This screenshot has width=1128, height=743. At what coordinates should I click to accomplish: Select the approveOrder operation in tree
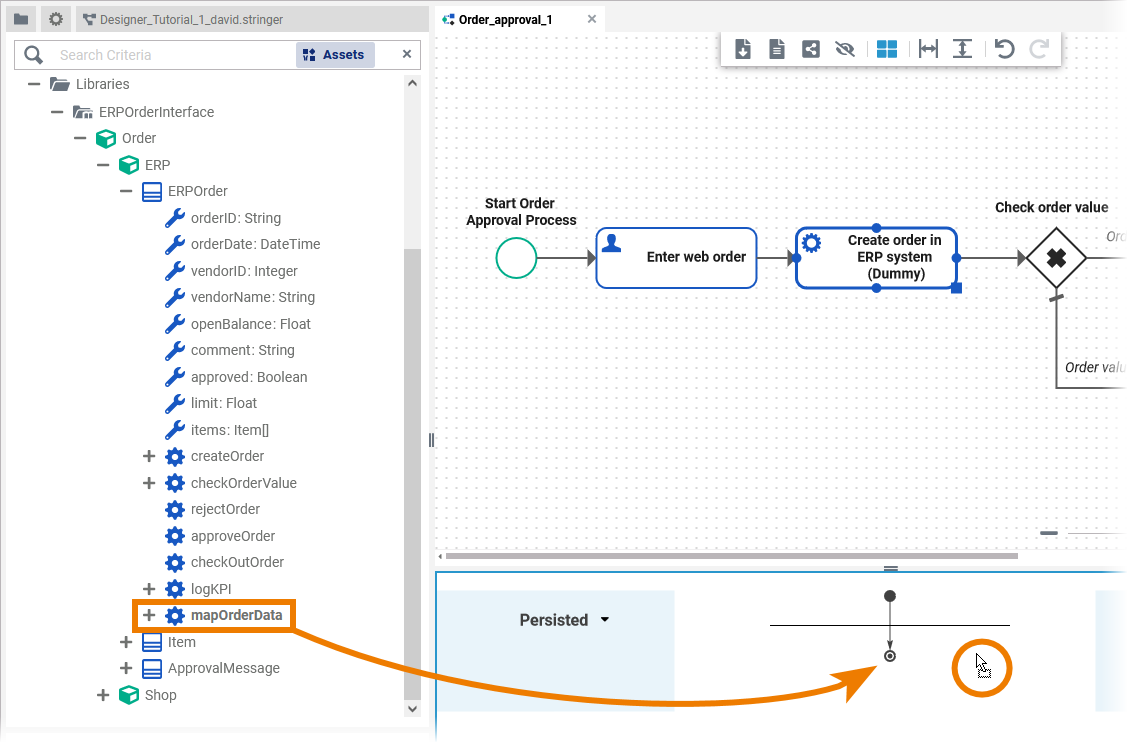232,536
